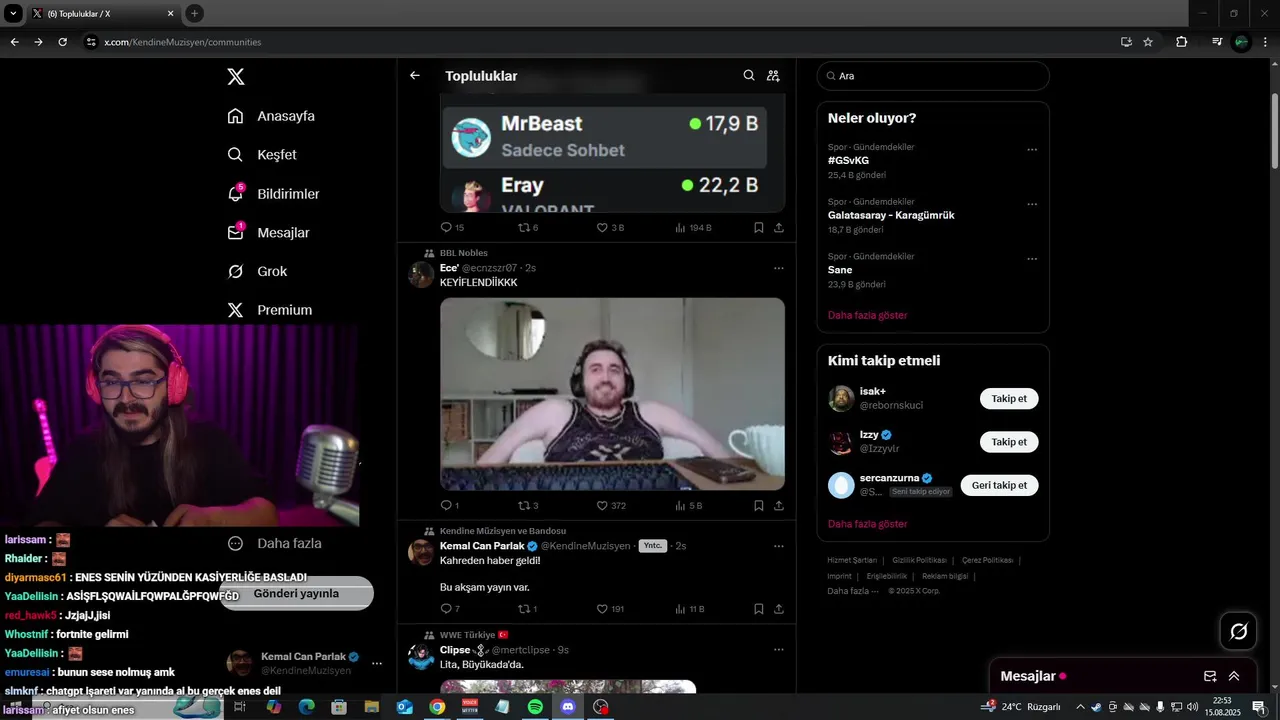The image size is (1280, 720).
Task: Open Mesajlar in the sidebar
Action: coord(268,233)
